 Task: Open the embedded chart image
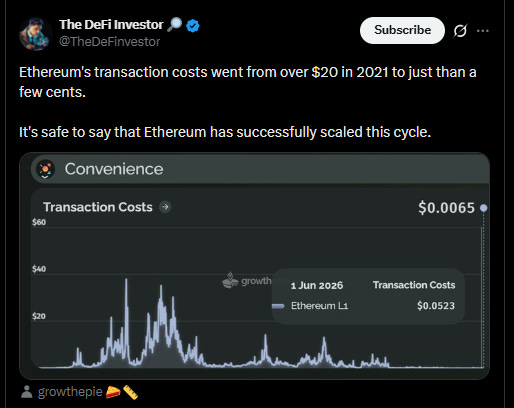tap(254, 266)
